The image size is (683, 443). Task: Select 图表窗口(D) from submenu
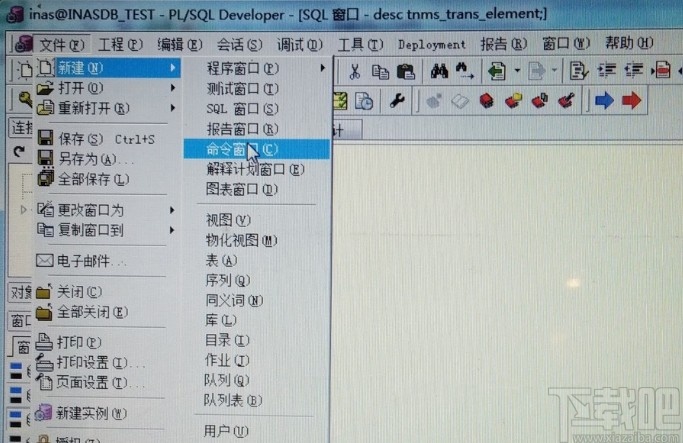[x=257, y=189]
